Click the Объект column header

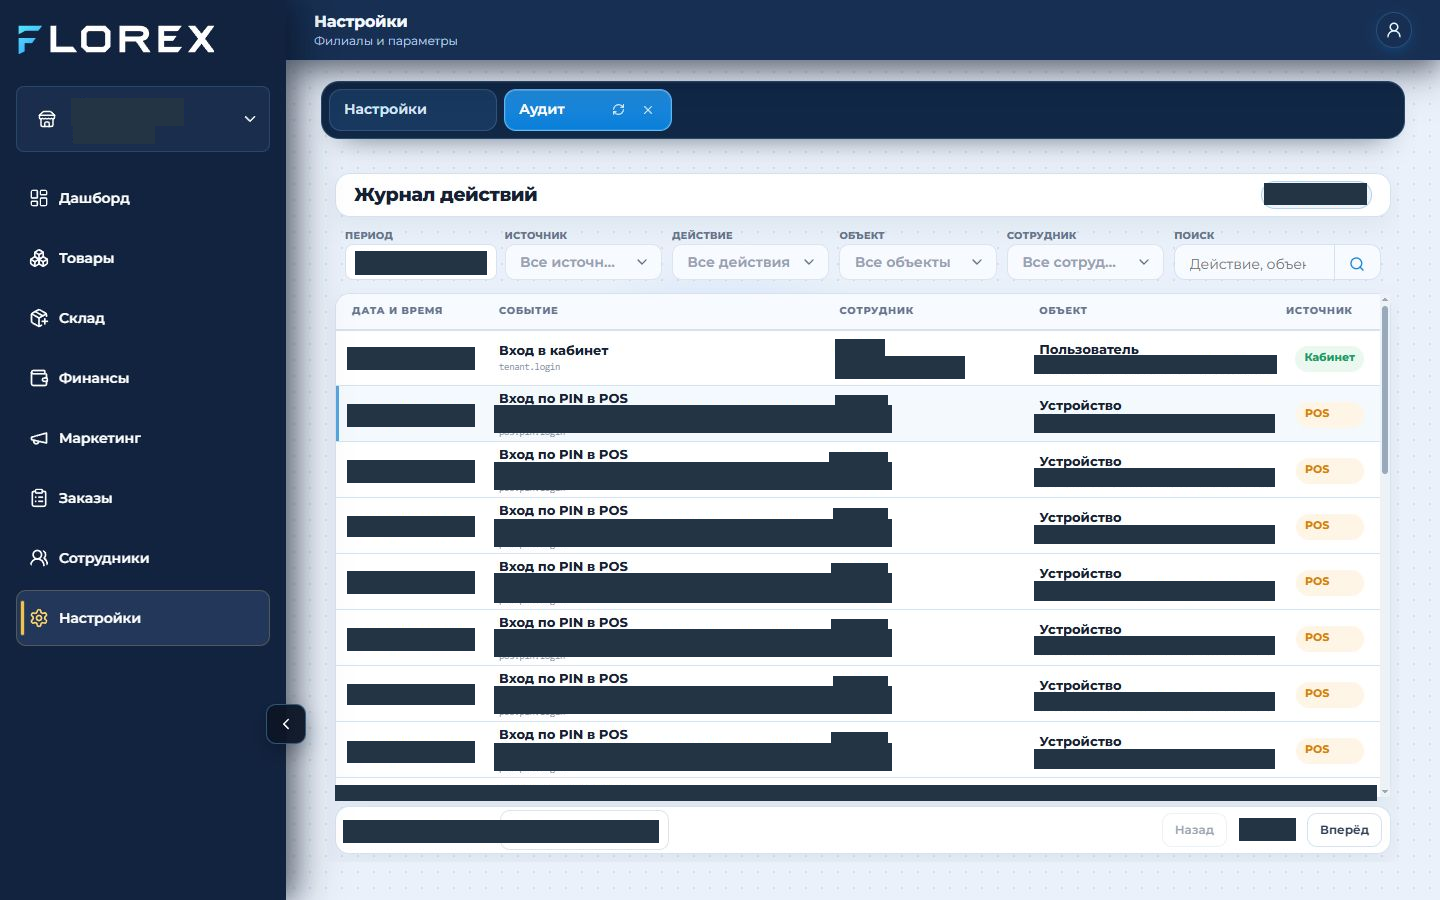pyautogui.click(x=1063, y=311)
